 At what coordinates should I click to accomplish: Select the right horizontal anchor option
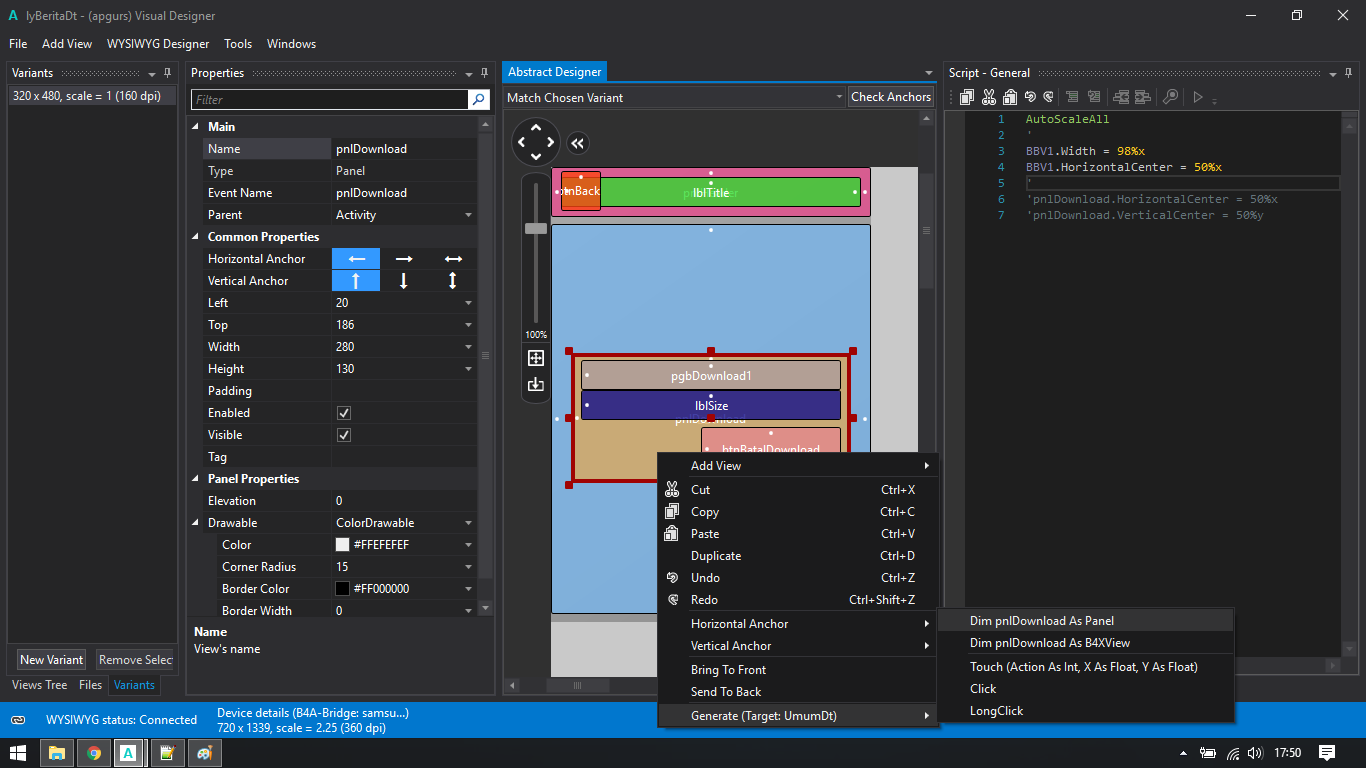[404, 259]
